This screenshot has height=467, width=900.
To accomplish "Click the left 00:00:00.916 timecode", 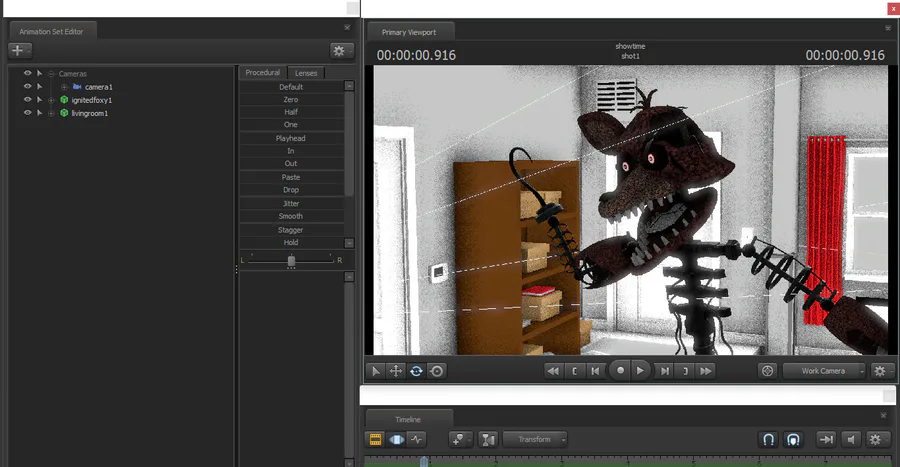I will pyautogui.click(x=416, y=55).
